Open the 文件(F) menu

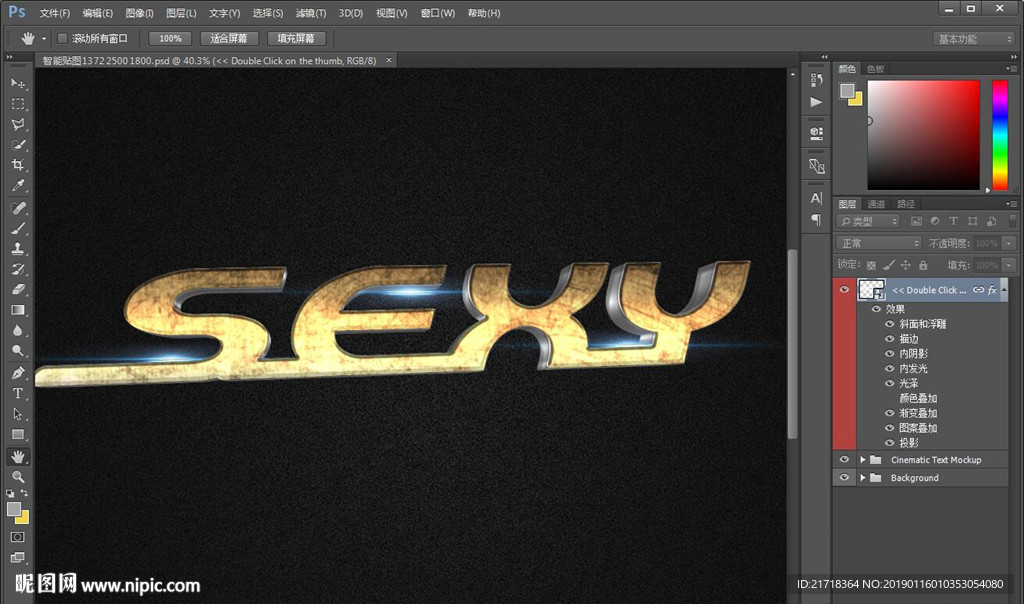(x=54, y=13)
